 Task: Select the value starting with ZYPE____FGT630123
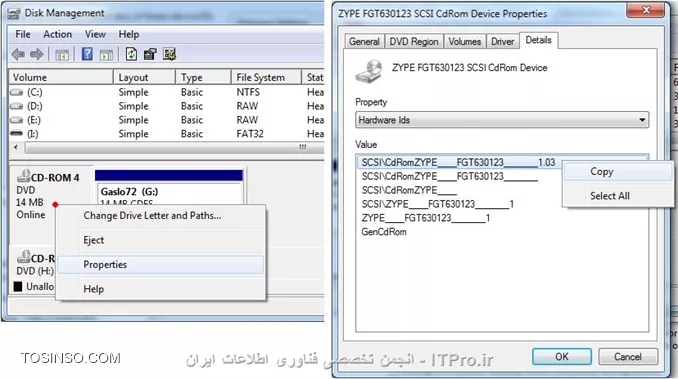(426, 218)
